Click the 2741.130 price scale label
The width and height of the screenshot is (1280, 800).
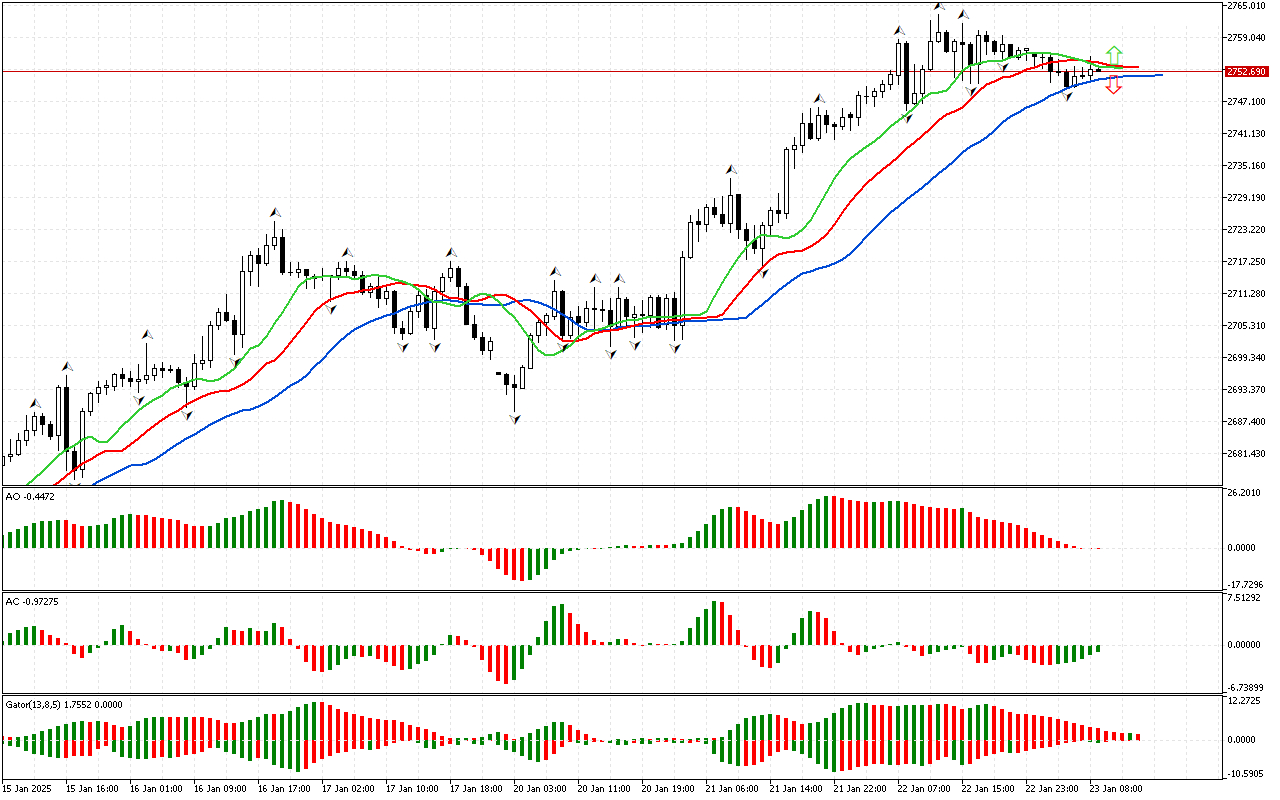(1246, 134)
